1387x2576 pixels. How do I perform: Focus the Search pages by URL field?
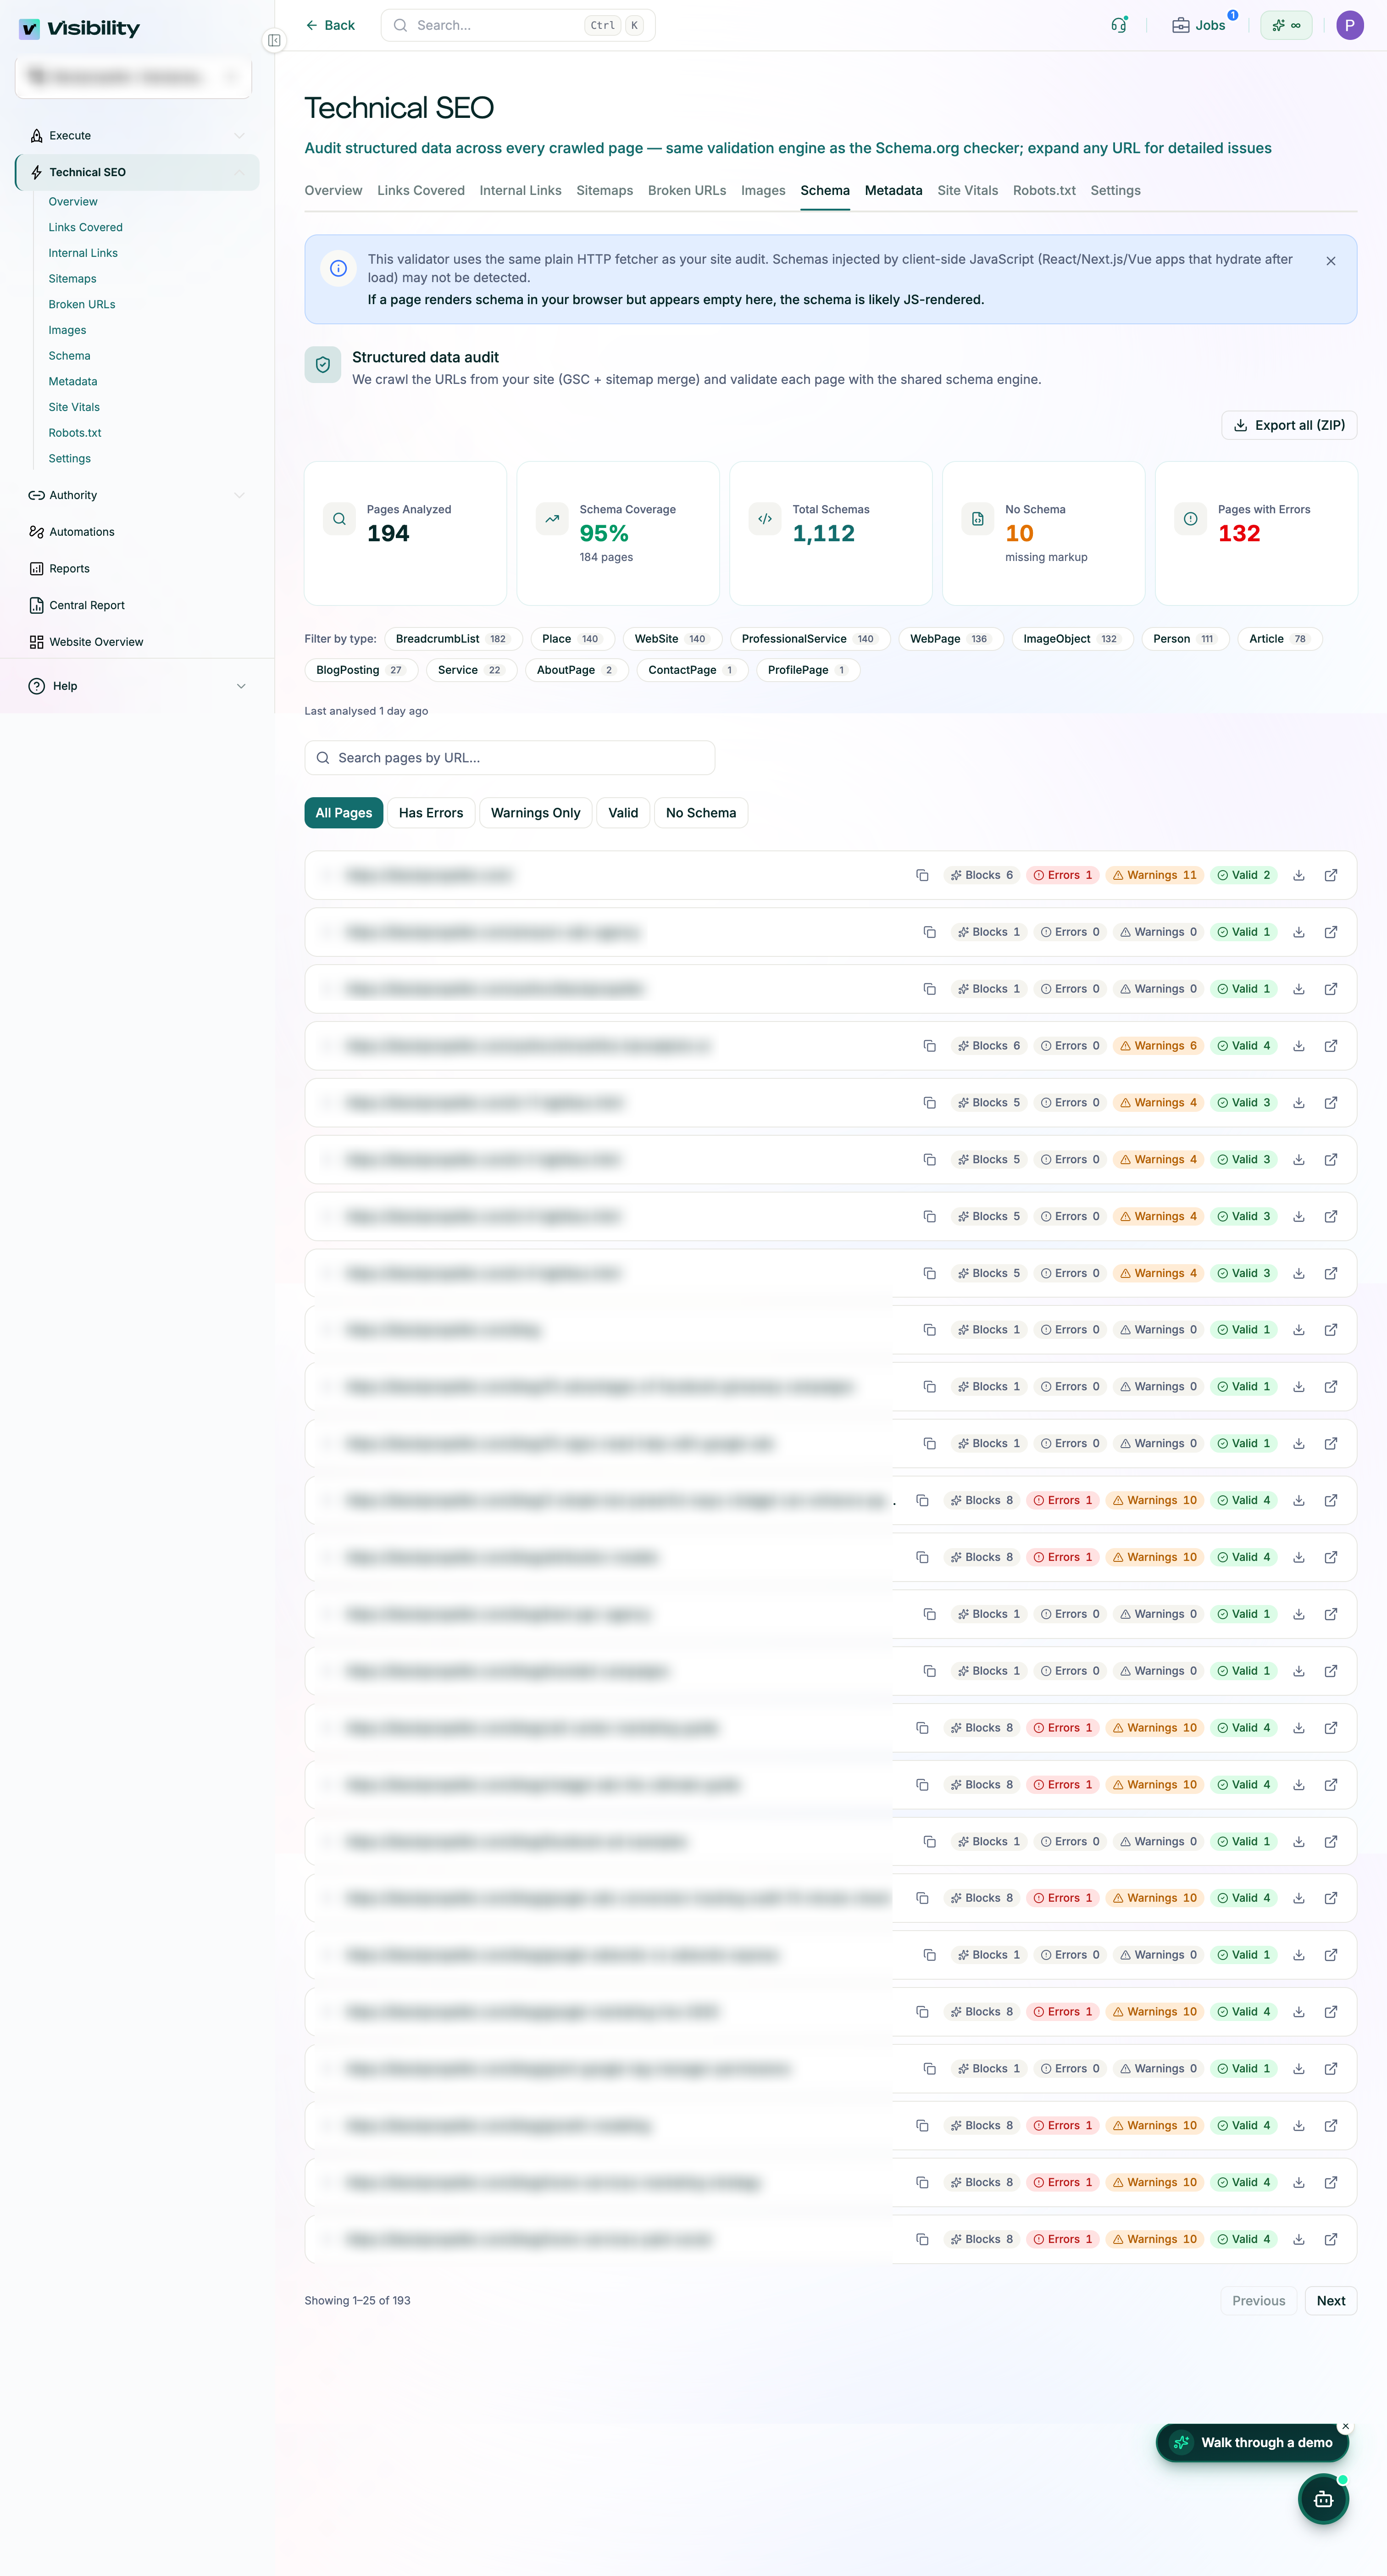(x=509, y=758)
